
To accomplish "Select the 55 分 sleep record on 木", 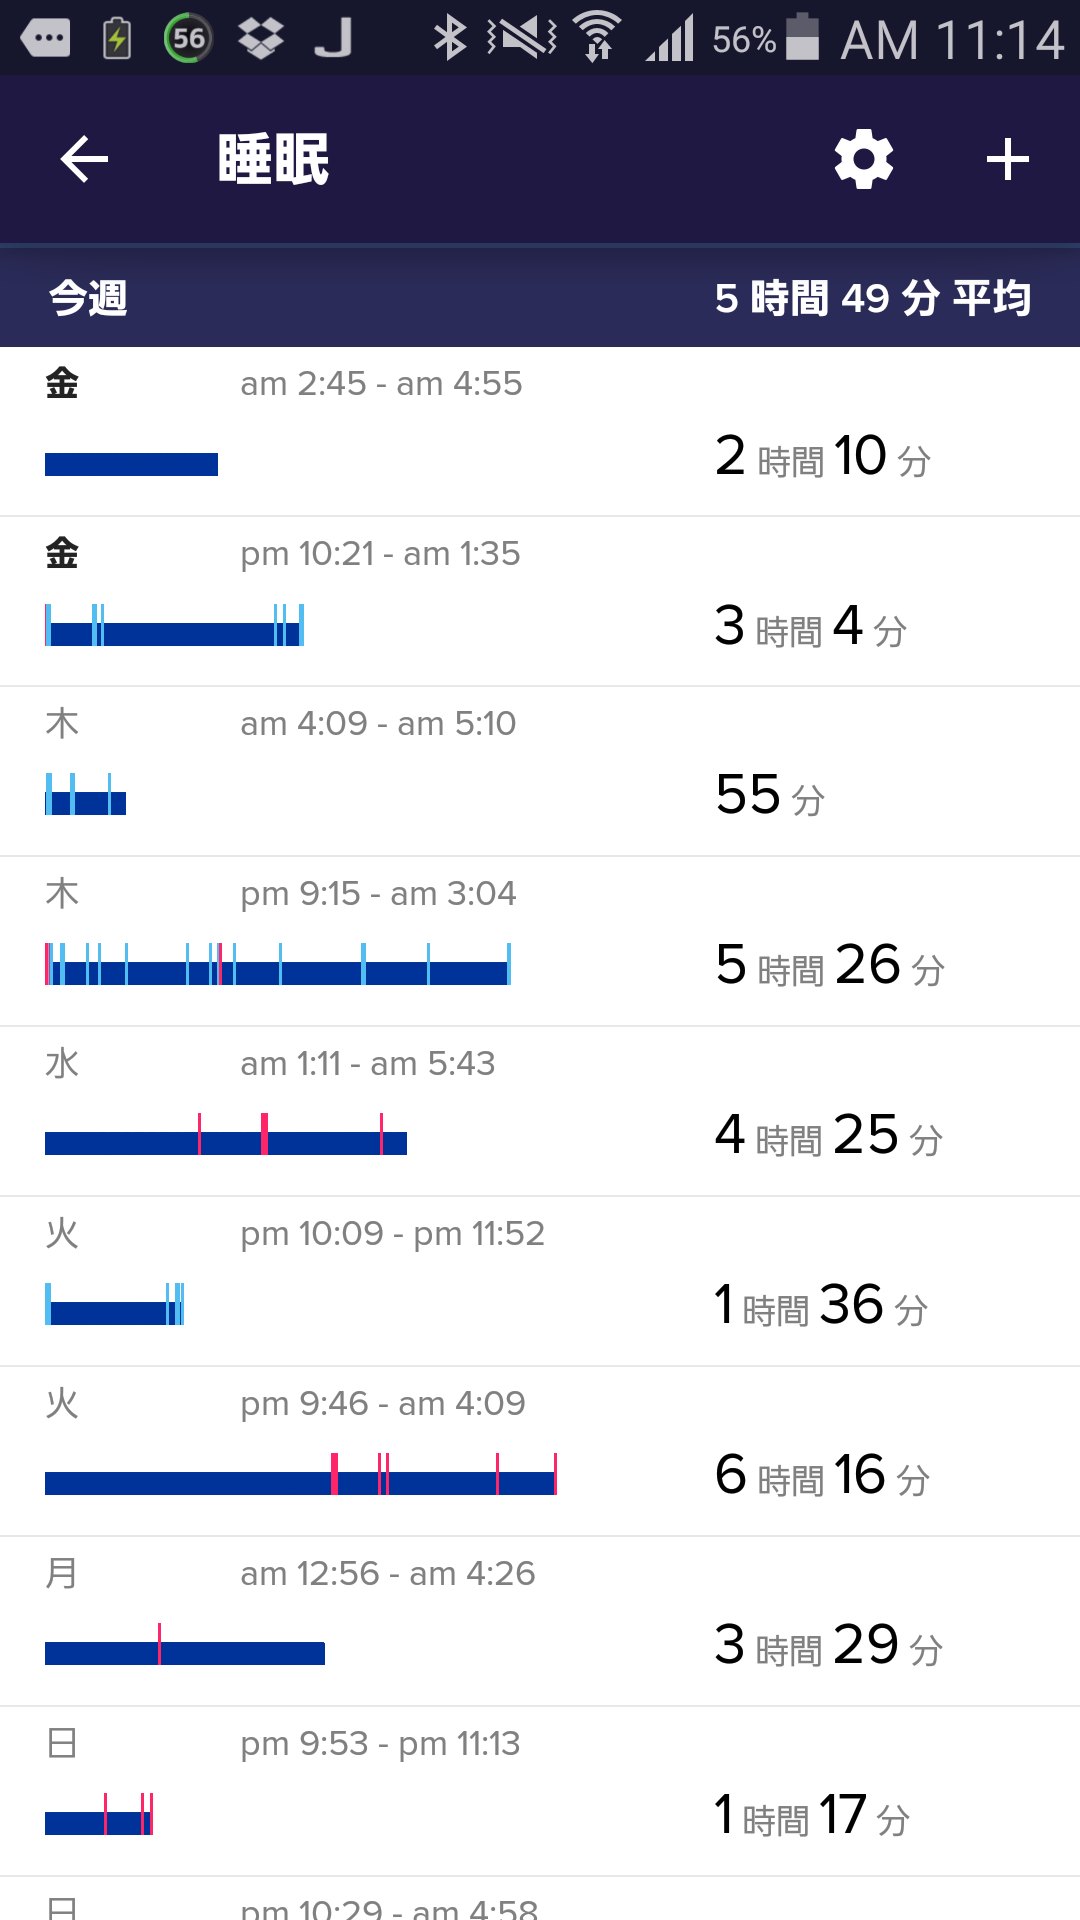I will 540,772.
